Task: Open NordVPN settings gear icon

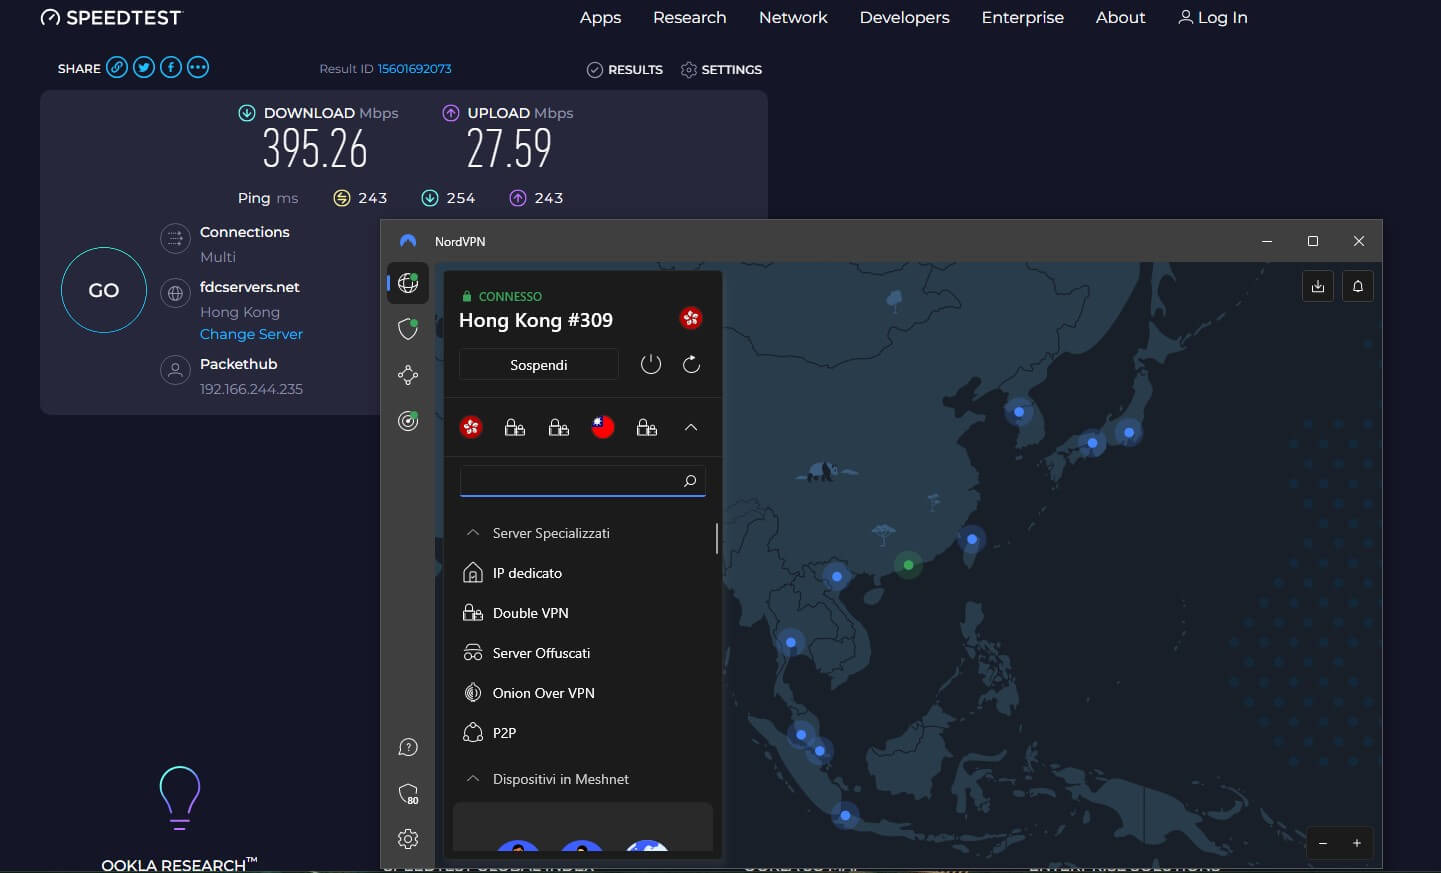Action: point(408,839)
